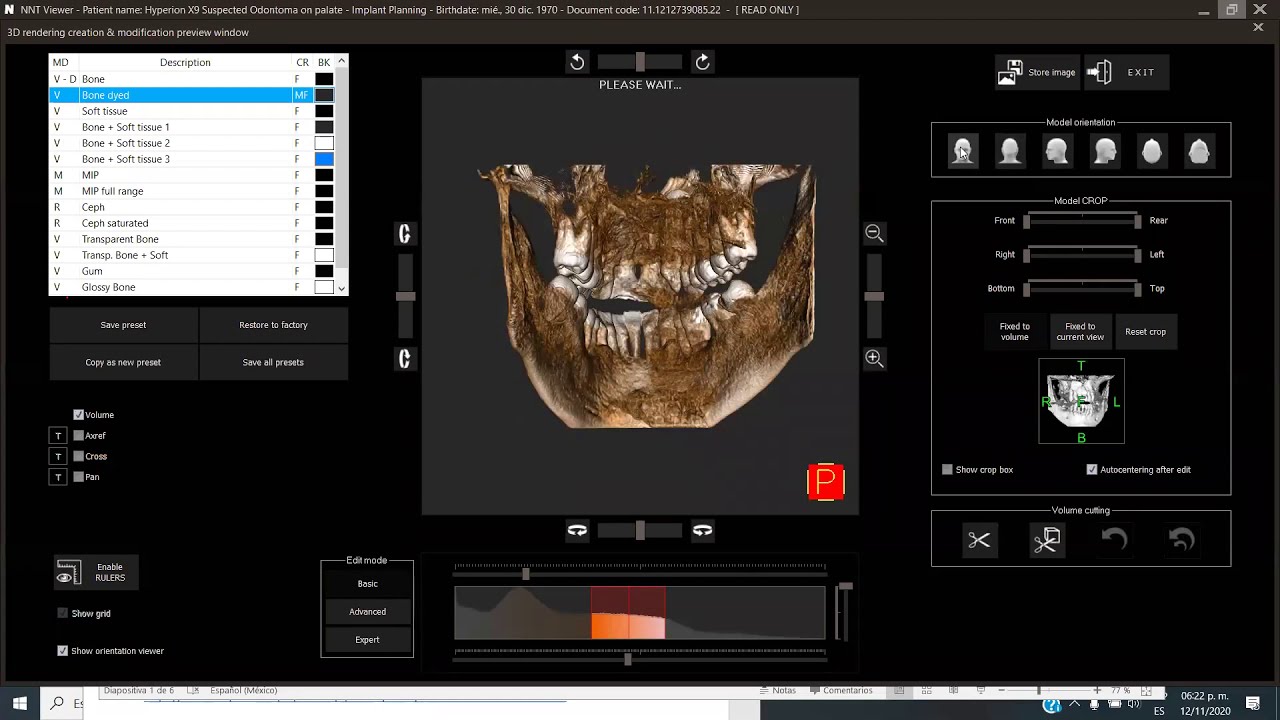Select the front-facing head model orientation
The height and width of the screenshot is (720, 1280).
pyautogui.click(x=962, y=151)
